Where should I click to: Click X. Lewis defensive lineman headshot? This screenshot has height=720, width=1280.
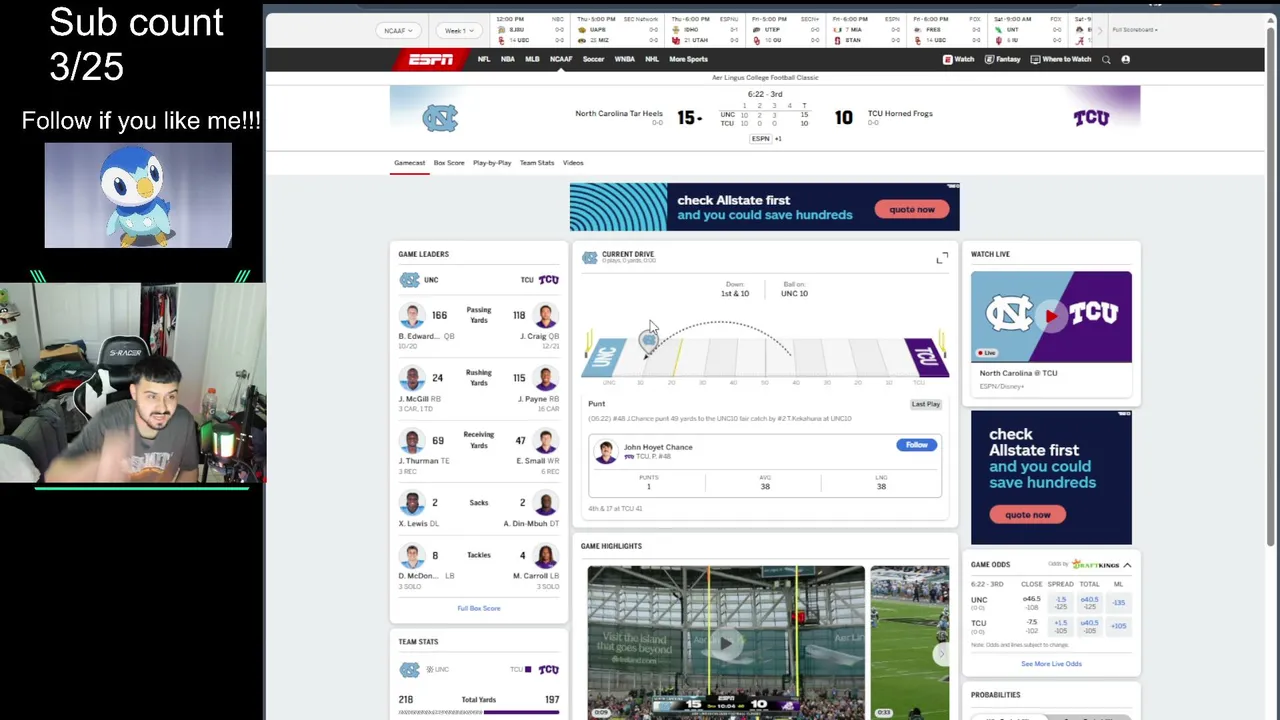(x=412, y=503)
